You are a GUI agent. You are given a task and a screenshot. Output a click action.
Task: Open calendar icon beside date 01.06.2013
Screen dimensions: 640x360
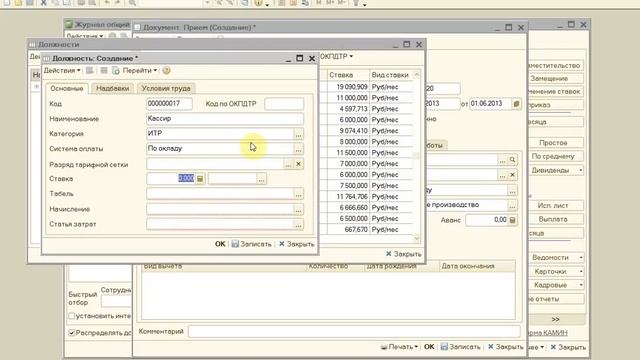tap(516, 104)
